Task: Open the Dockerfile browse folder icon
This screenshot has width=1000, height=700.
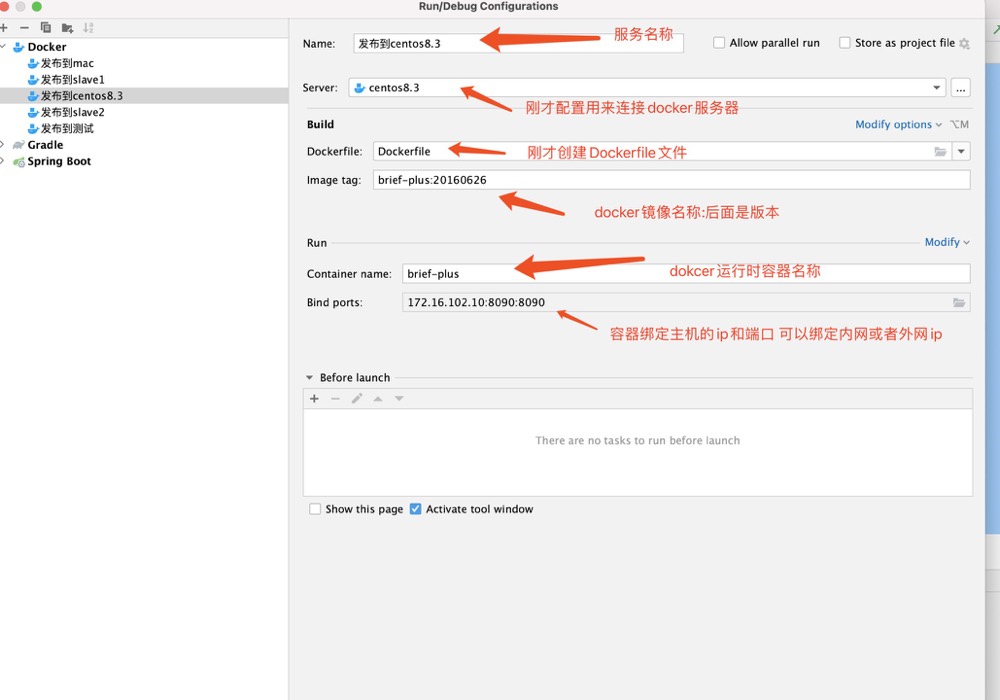Action: [x=940, y=152]
